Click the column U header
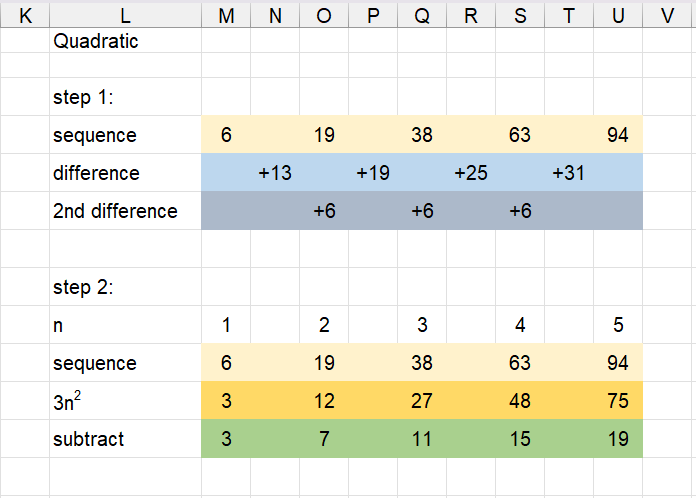 click(x=618, y=16)
